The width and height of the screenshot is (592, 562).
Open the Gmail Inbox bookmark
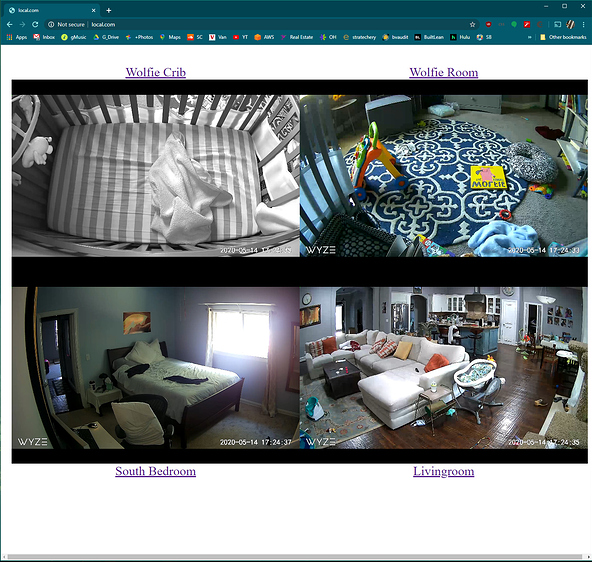pyautogui.click(x=44, y=37)
